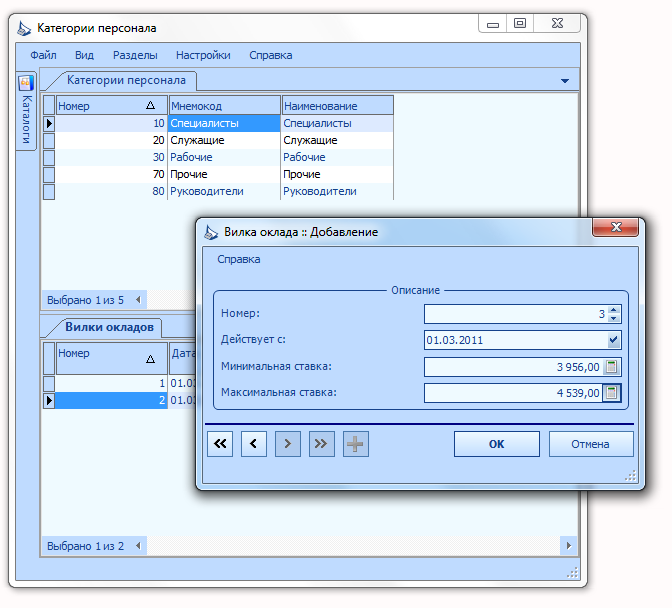Select the Категории персонала tab
672x608 pixels.
[x=126, y=81]
